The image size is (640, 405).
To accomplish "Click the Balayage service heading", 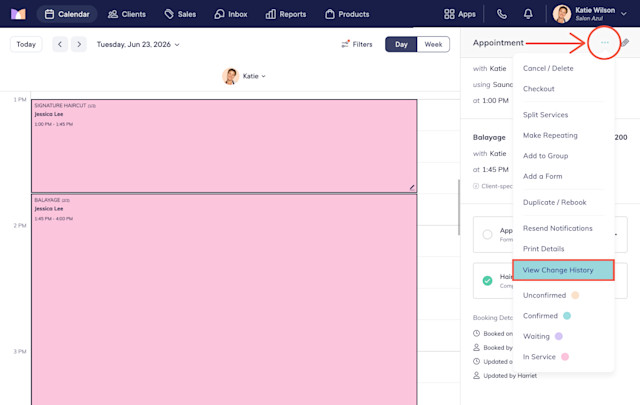I will (x=489, y=137).
